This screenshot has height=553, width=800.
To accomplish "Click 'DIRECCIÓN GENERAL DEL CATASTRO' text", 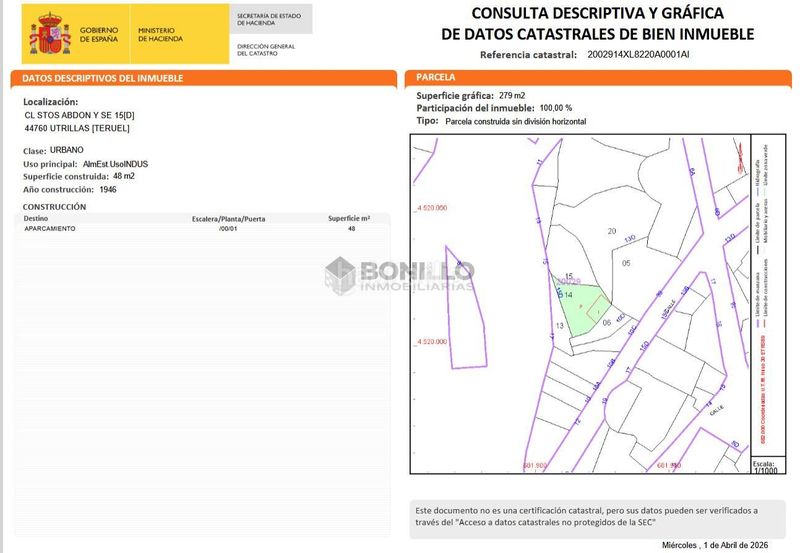I will (266, 49).
